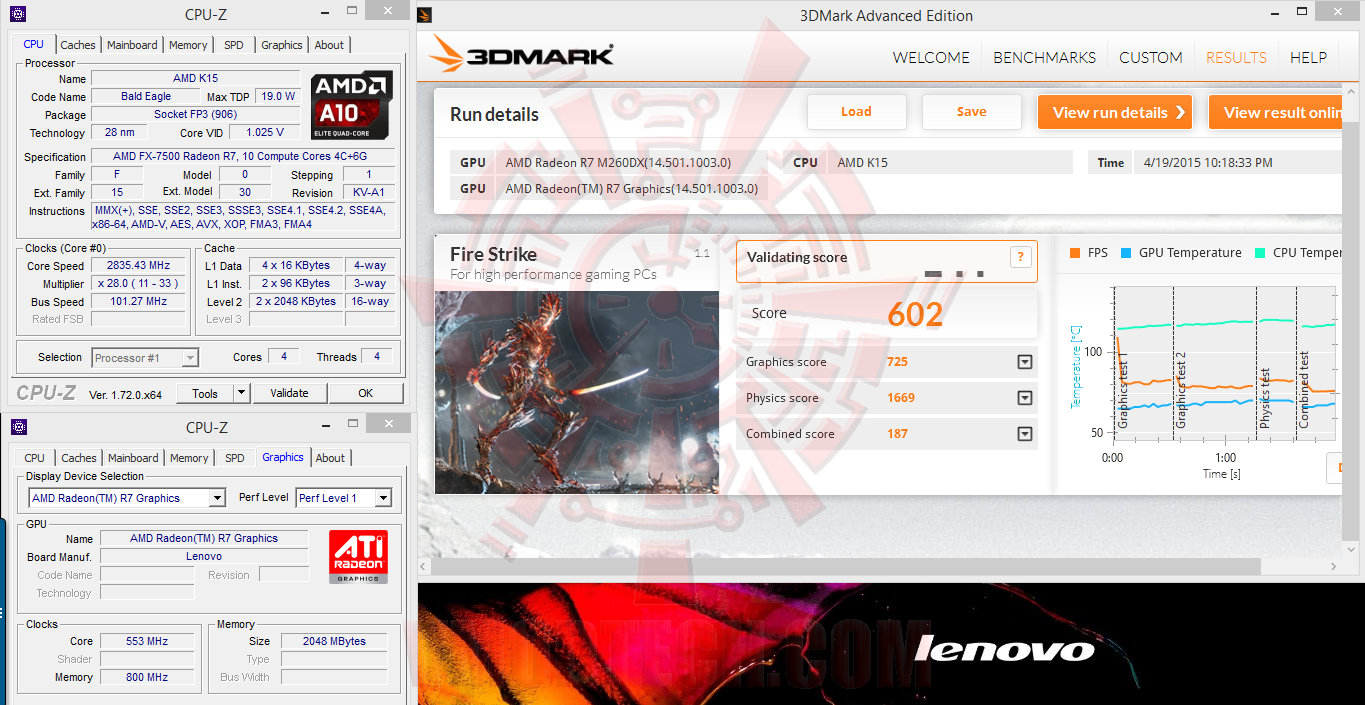Click the Memory Size value 2048 MBytes
Screen dimensions: 1365x705
point(334,641)
